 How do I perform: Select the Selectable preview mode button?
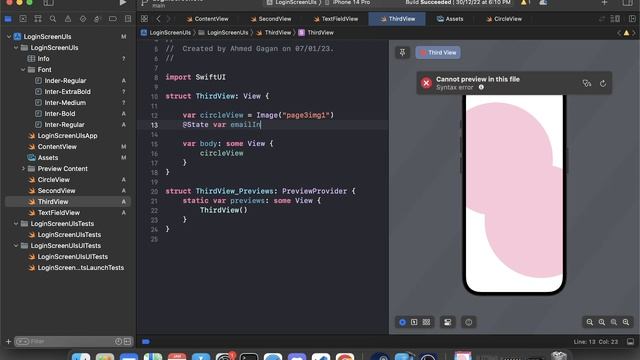point(414,322)
